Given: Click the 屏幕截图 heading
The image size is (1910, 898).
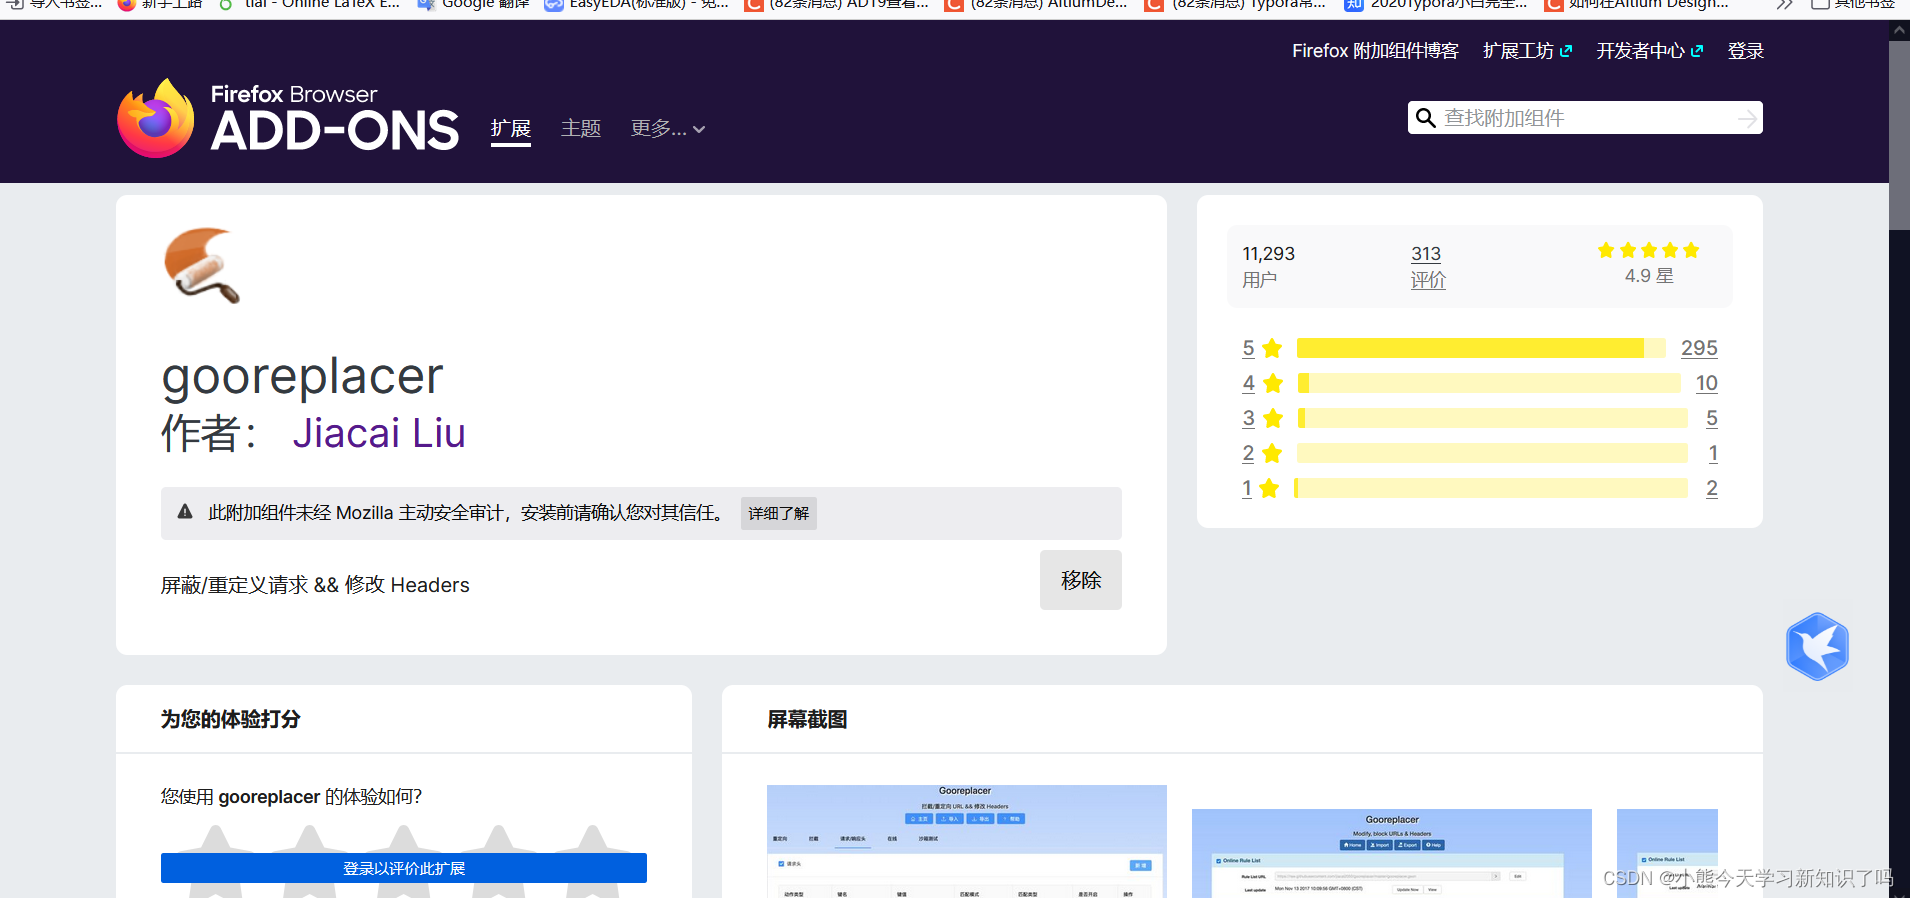Looking at the screenshot, I should [807, 719].
